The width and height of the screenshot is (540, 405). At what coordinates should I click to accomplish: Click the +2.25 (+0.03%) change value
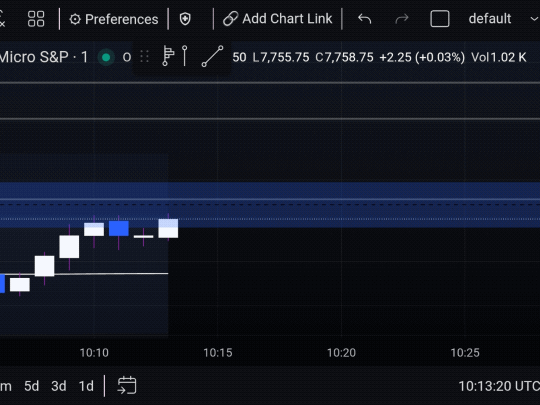click(422, 57)
